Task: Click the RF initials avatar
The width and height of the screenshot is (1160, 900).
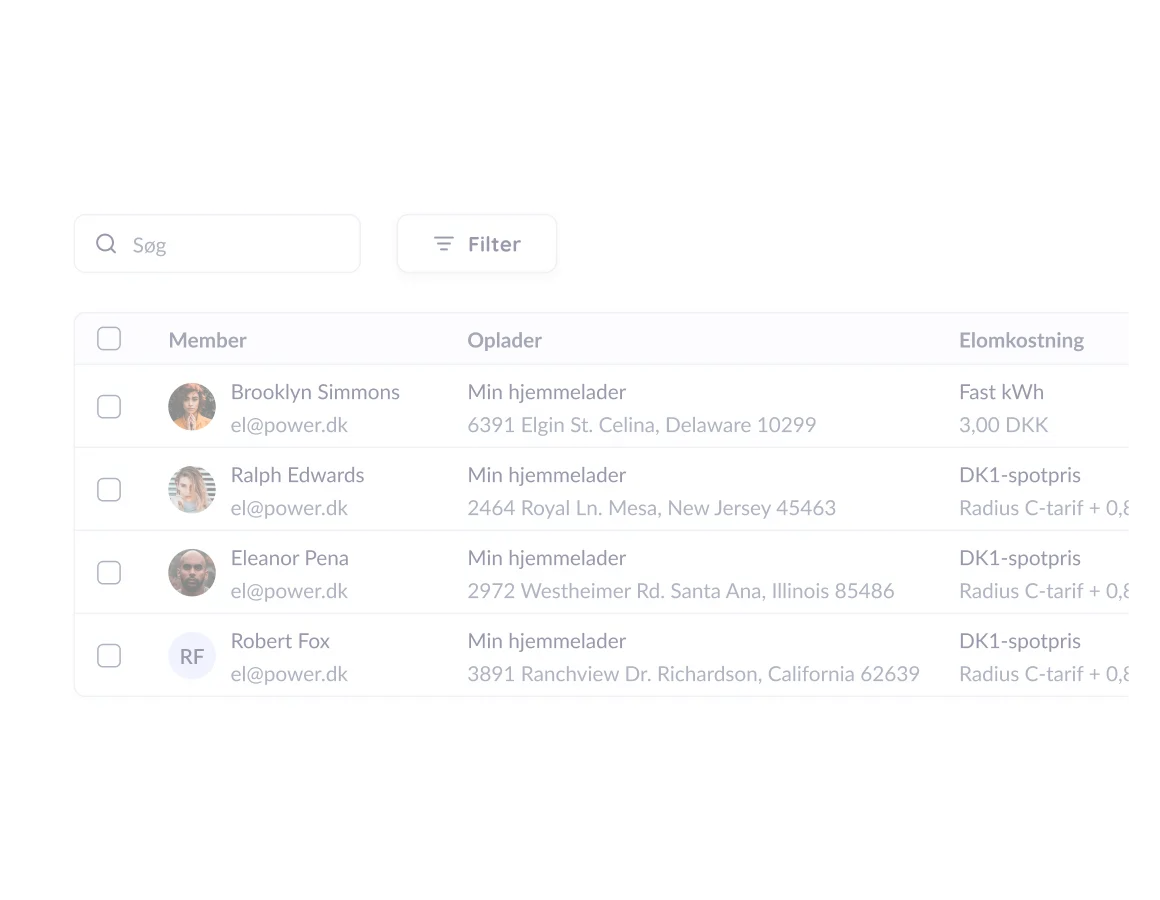Action: [192, 656]
